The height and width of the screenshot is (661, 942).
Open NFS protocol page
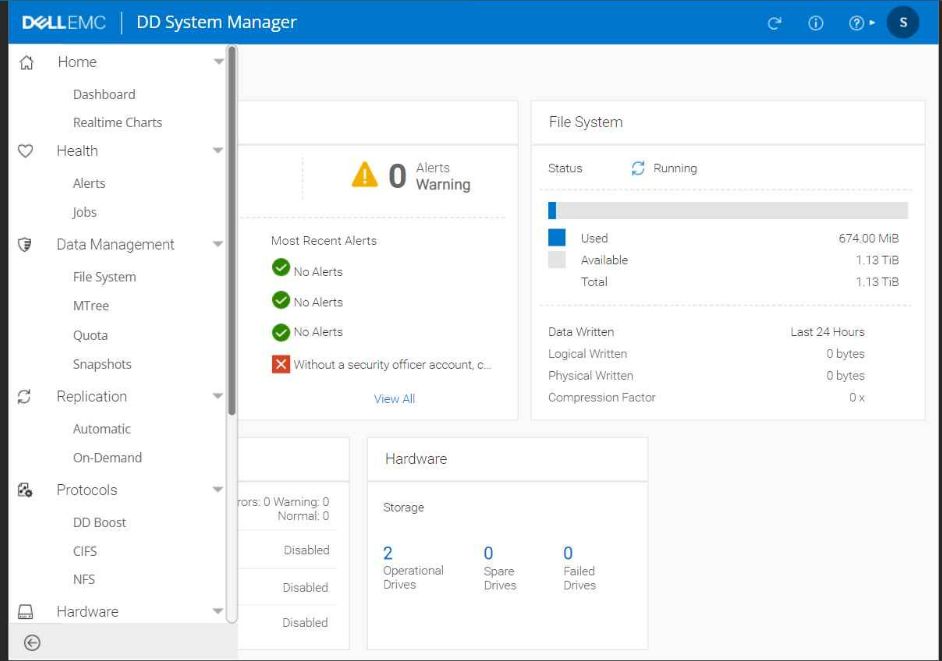84,579
